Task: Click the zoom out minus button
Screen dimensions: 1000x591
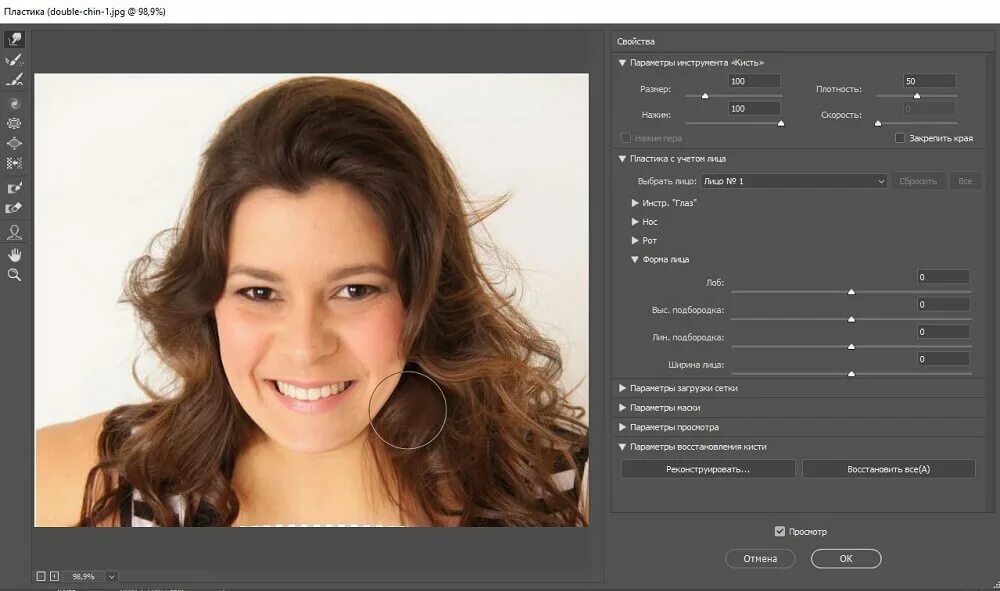Action: click(41, 576)
